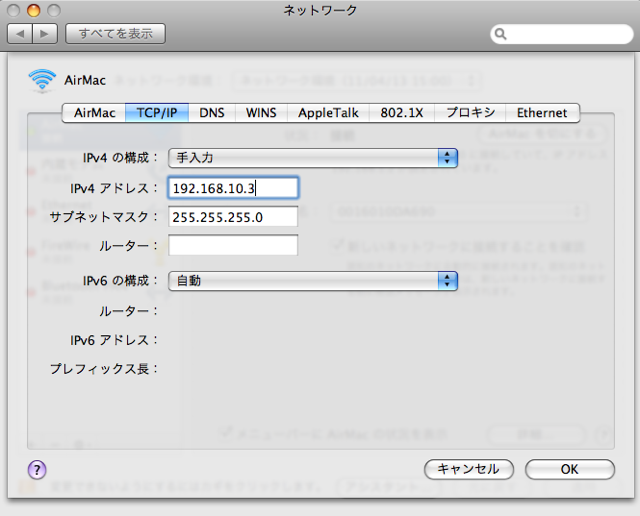Open IPv4 の構成 dropdown showing 手入力
This screenshot has height=516, width=640.
click(313, 158)
